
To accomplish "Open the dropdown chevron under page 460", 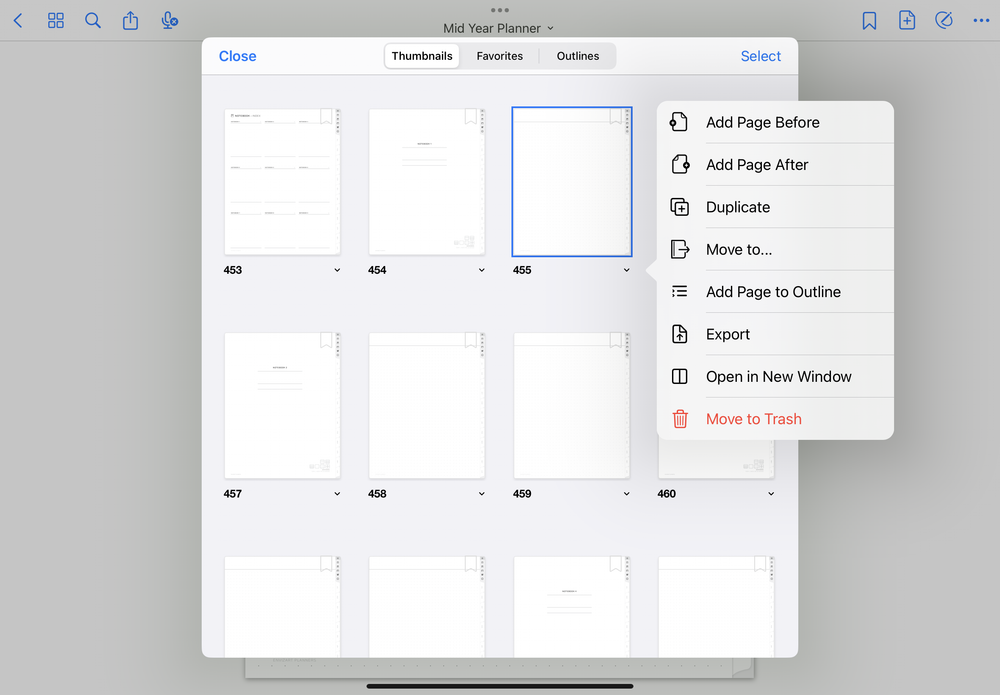I will point(771,493).
